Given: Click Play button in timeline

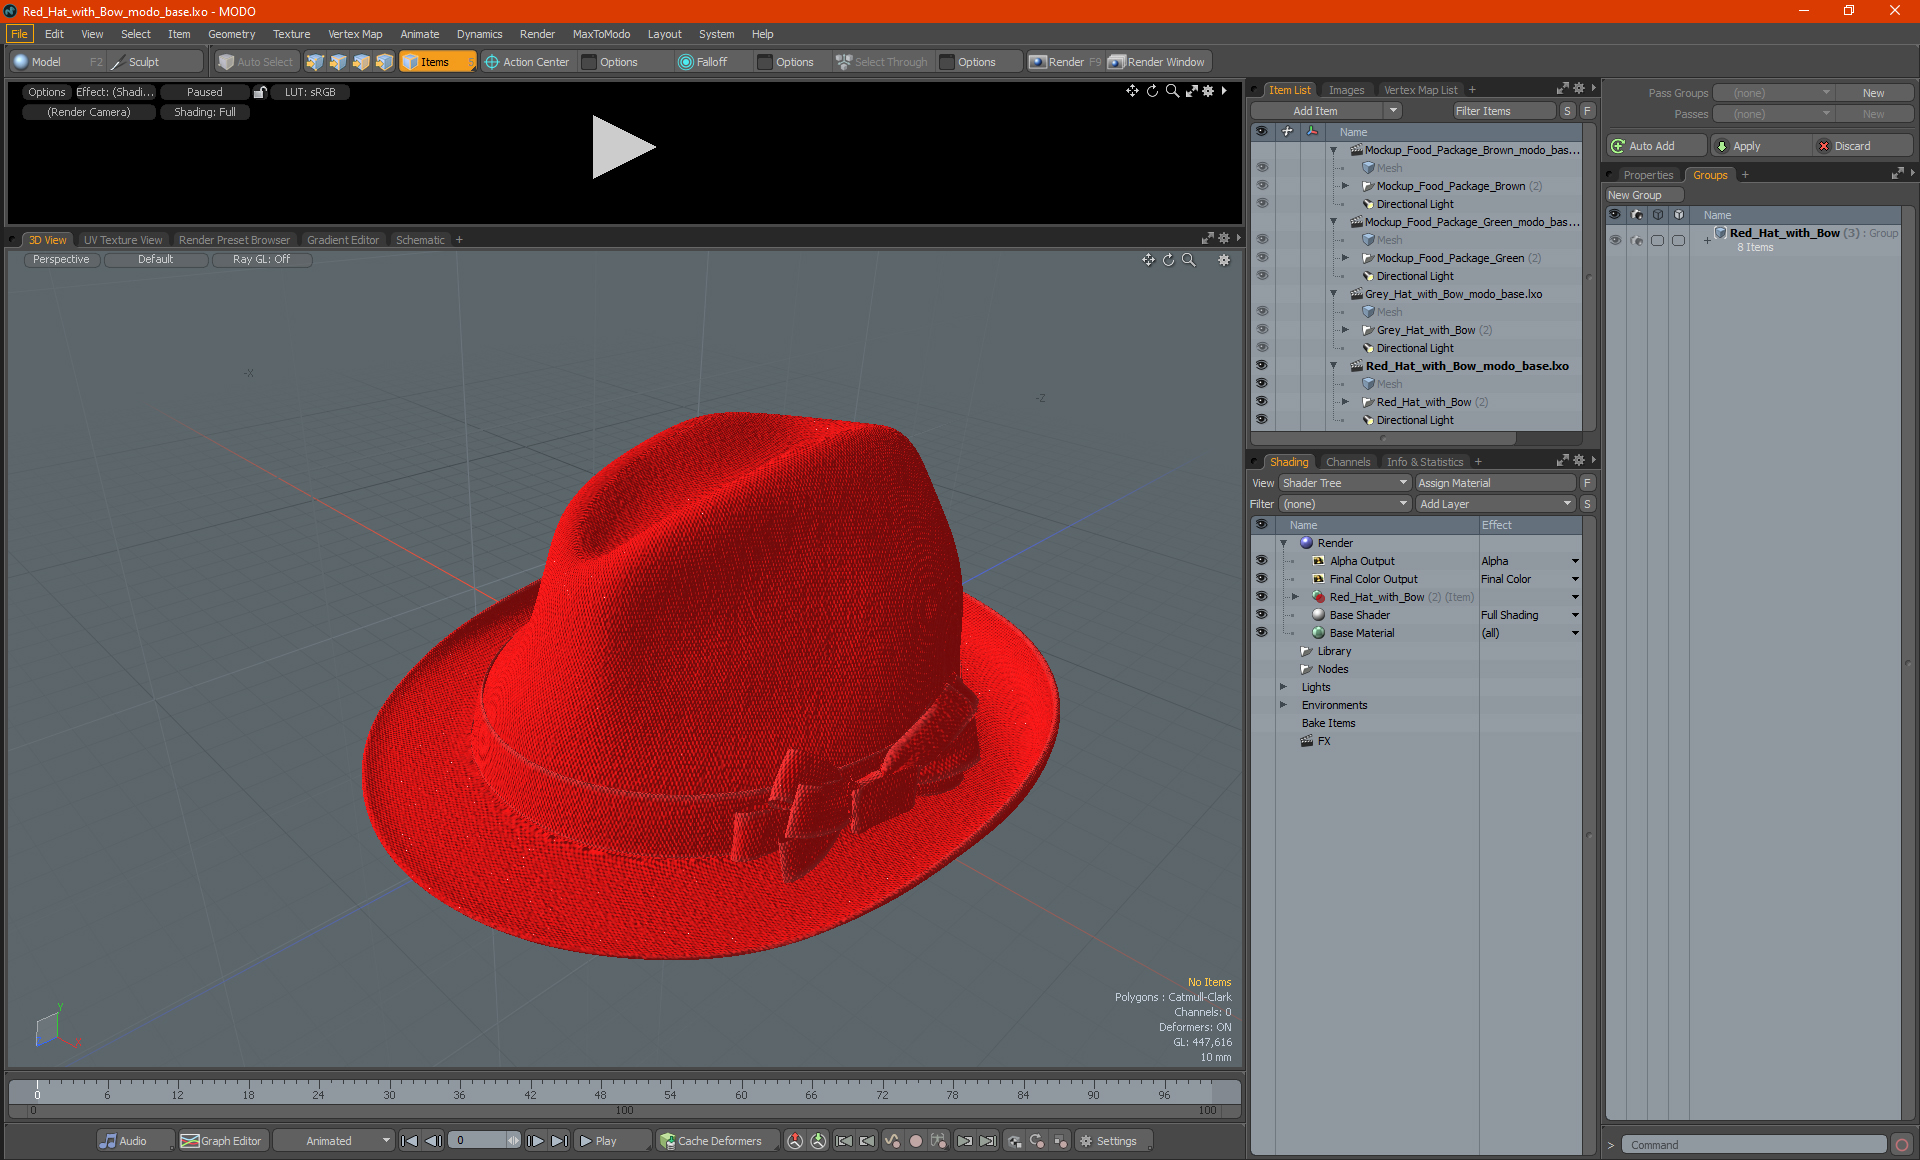Looking at the screenshot, I should [x=611, y=1141].
